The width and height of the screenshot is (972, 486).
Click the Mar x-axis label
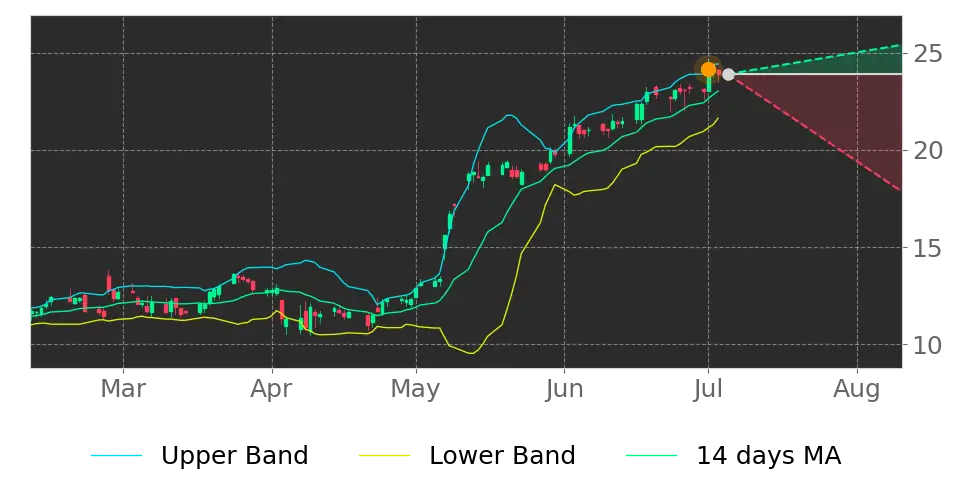click(123, 389)
